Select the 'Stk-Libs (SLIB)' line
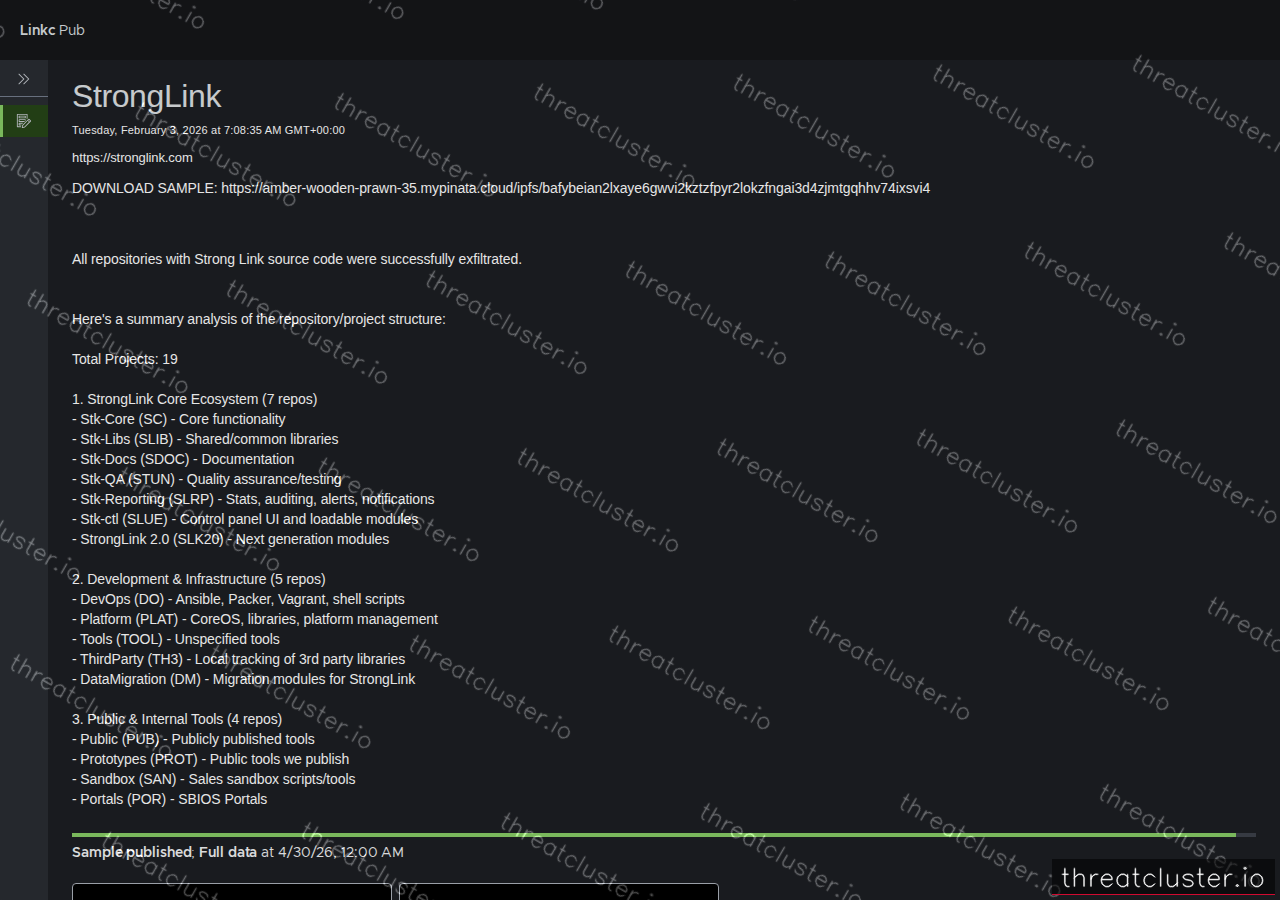The height and width of the screenshot is (900, 1280). tap(205, 439)
